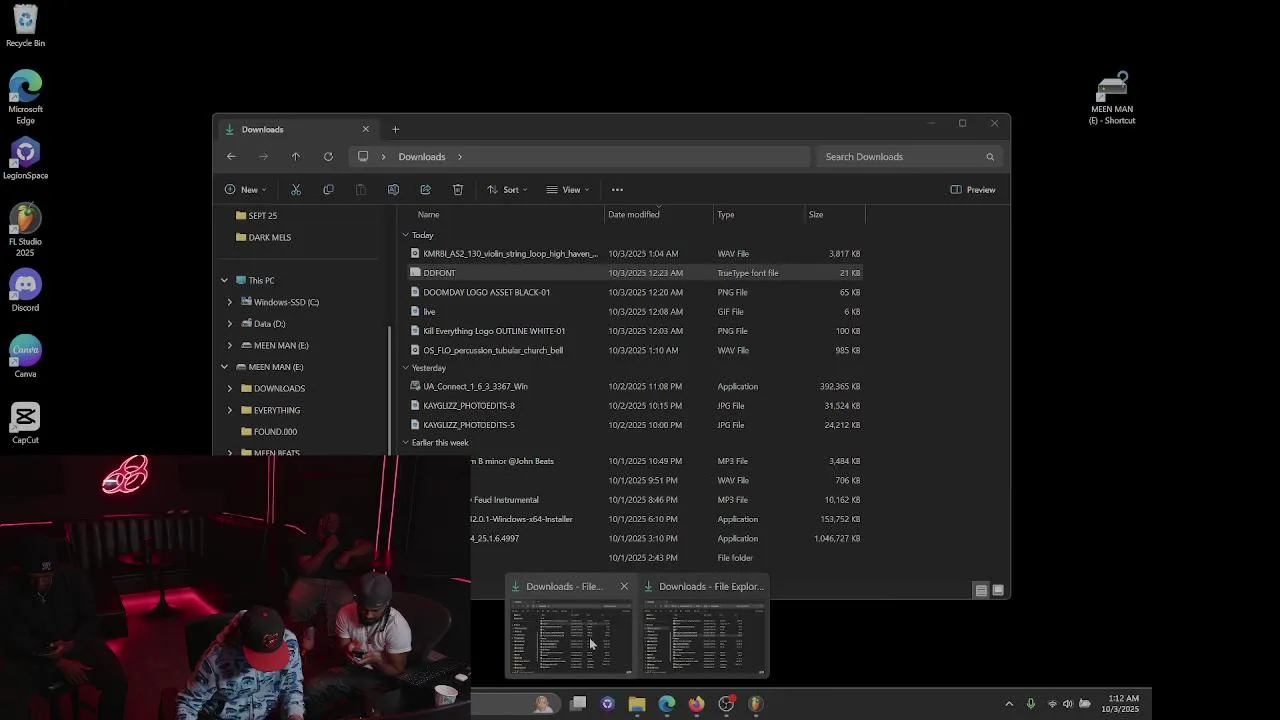Image resolution: width=1280 pixels, height=720 pixels.
Task: Open Discord desktop shortcut
Action: point(25,291)
